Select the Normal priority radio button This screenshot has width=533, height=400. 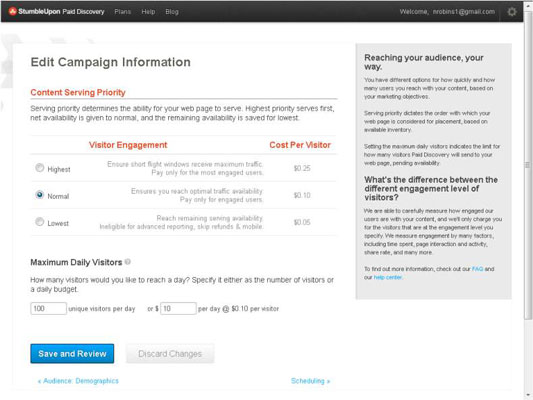40,195
